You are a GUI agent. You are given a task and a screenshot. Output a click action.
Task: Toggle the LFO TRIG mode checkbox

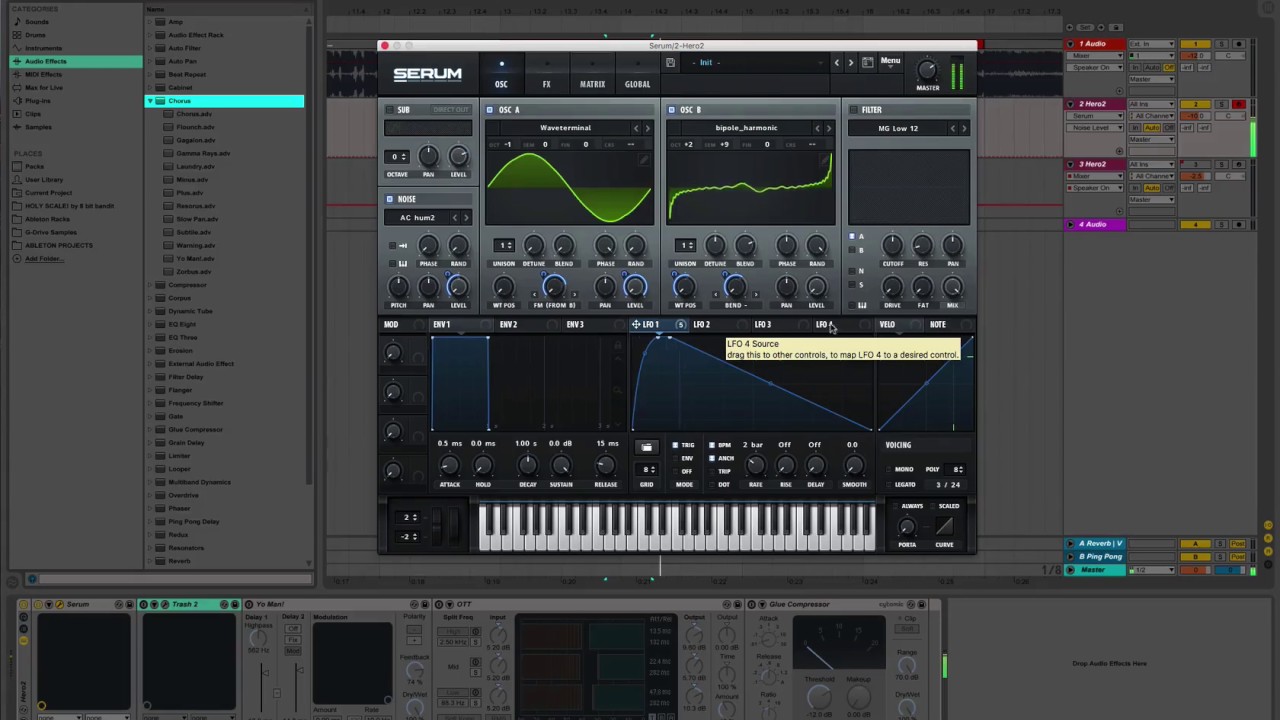click(675, 445)
